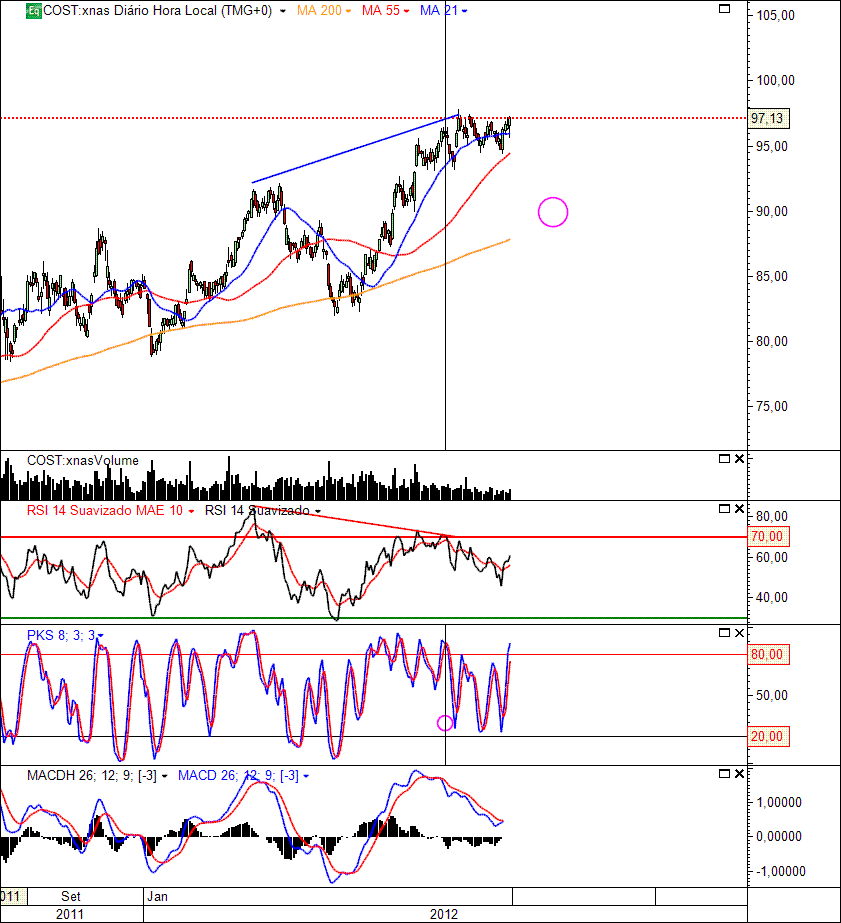Maximize the MACD indicator panel
The image size is (841, 923).
coord(724,773)
